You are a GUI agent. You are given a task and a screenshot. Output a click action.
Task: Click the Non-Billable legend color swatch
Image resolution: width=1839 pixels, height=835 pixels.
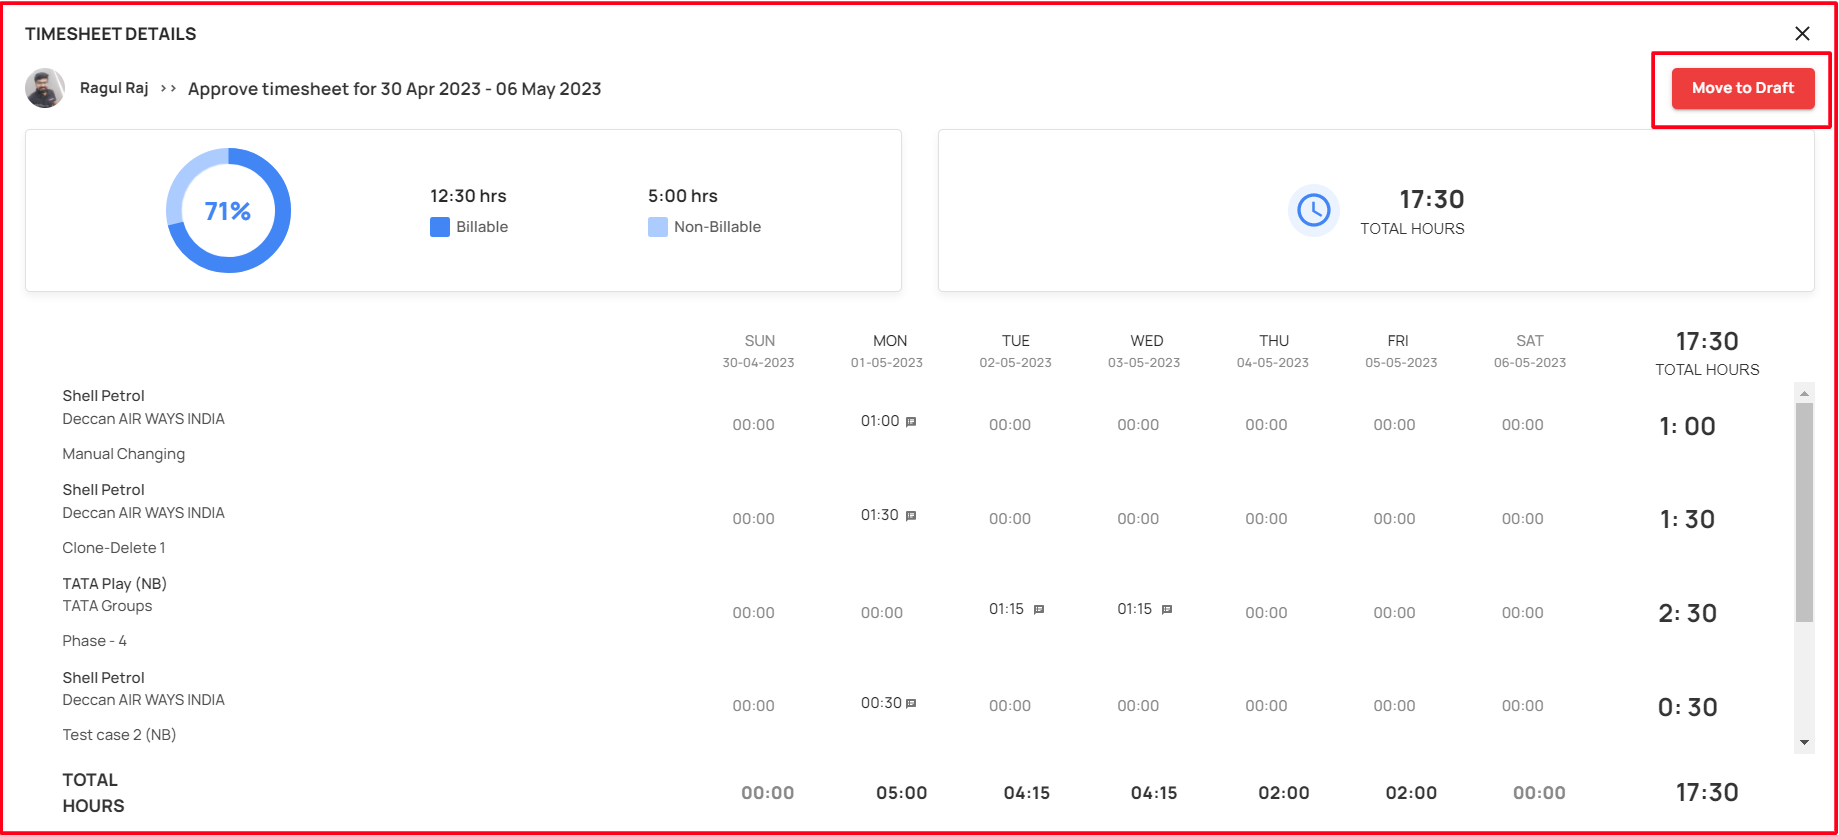tap(658, 227)
